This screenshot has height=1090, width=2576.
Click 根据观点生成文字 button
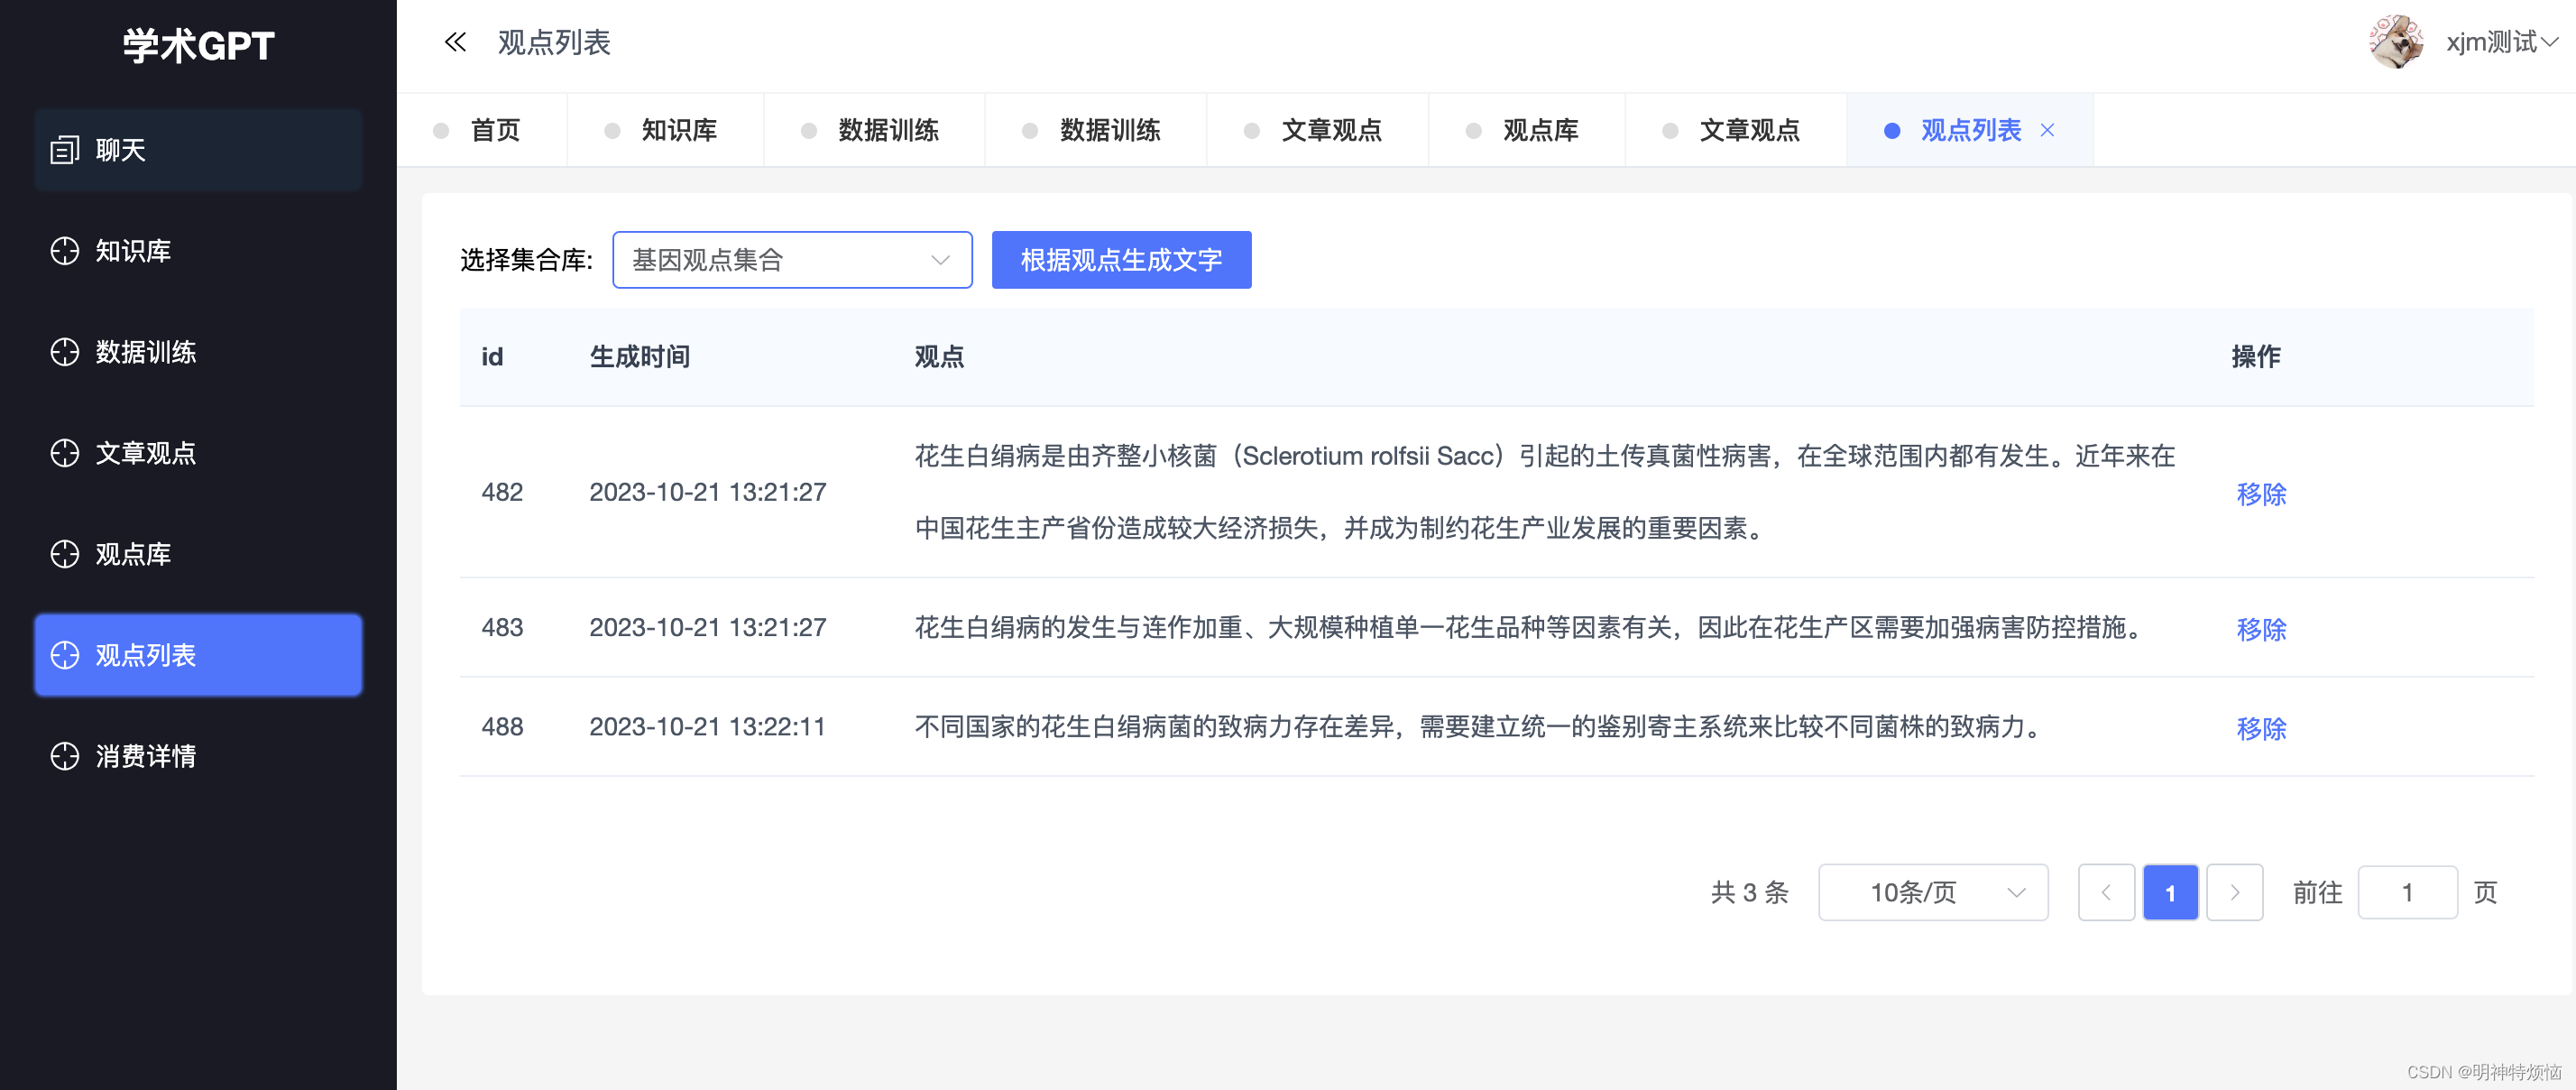[1121, 260]
